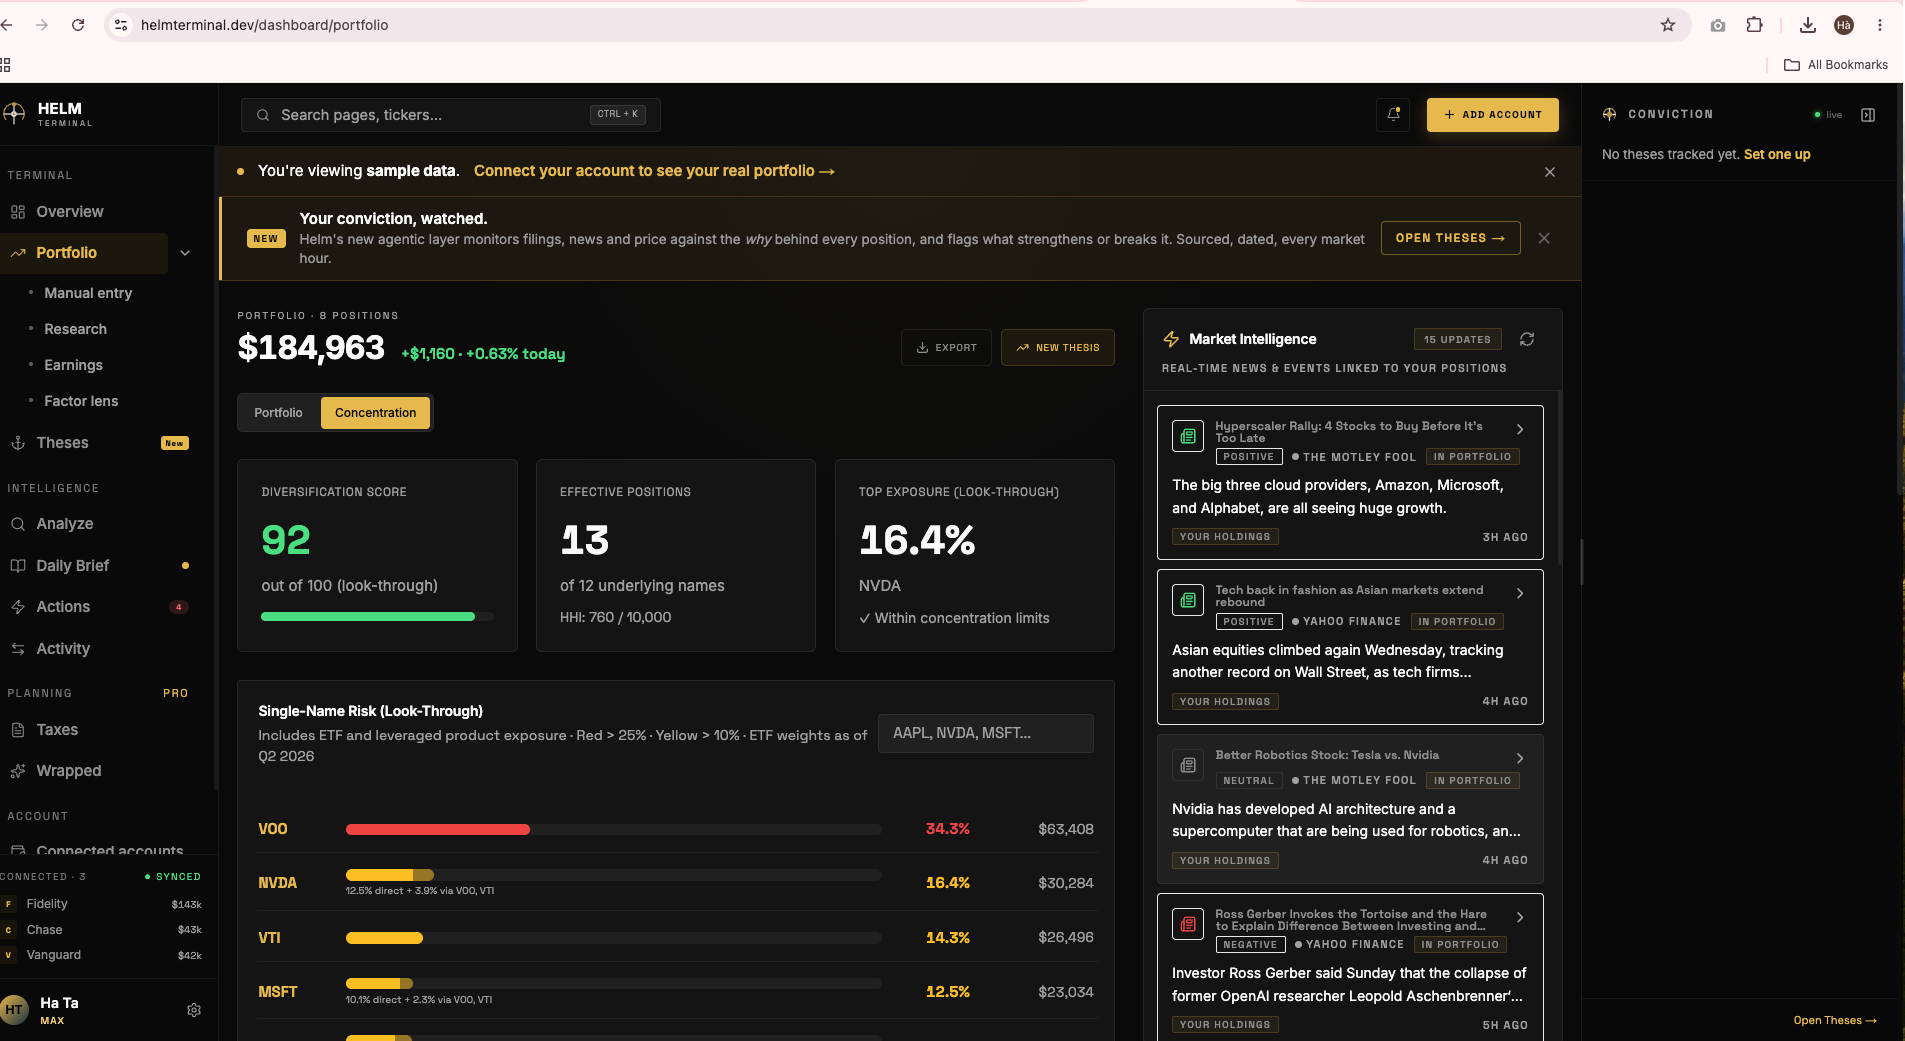This screenshot has height=1041, width=1905.
Task: Create a New Thesis
Action: tap(1057, 348)
